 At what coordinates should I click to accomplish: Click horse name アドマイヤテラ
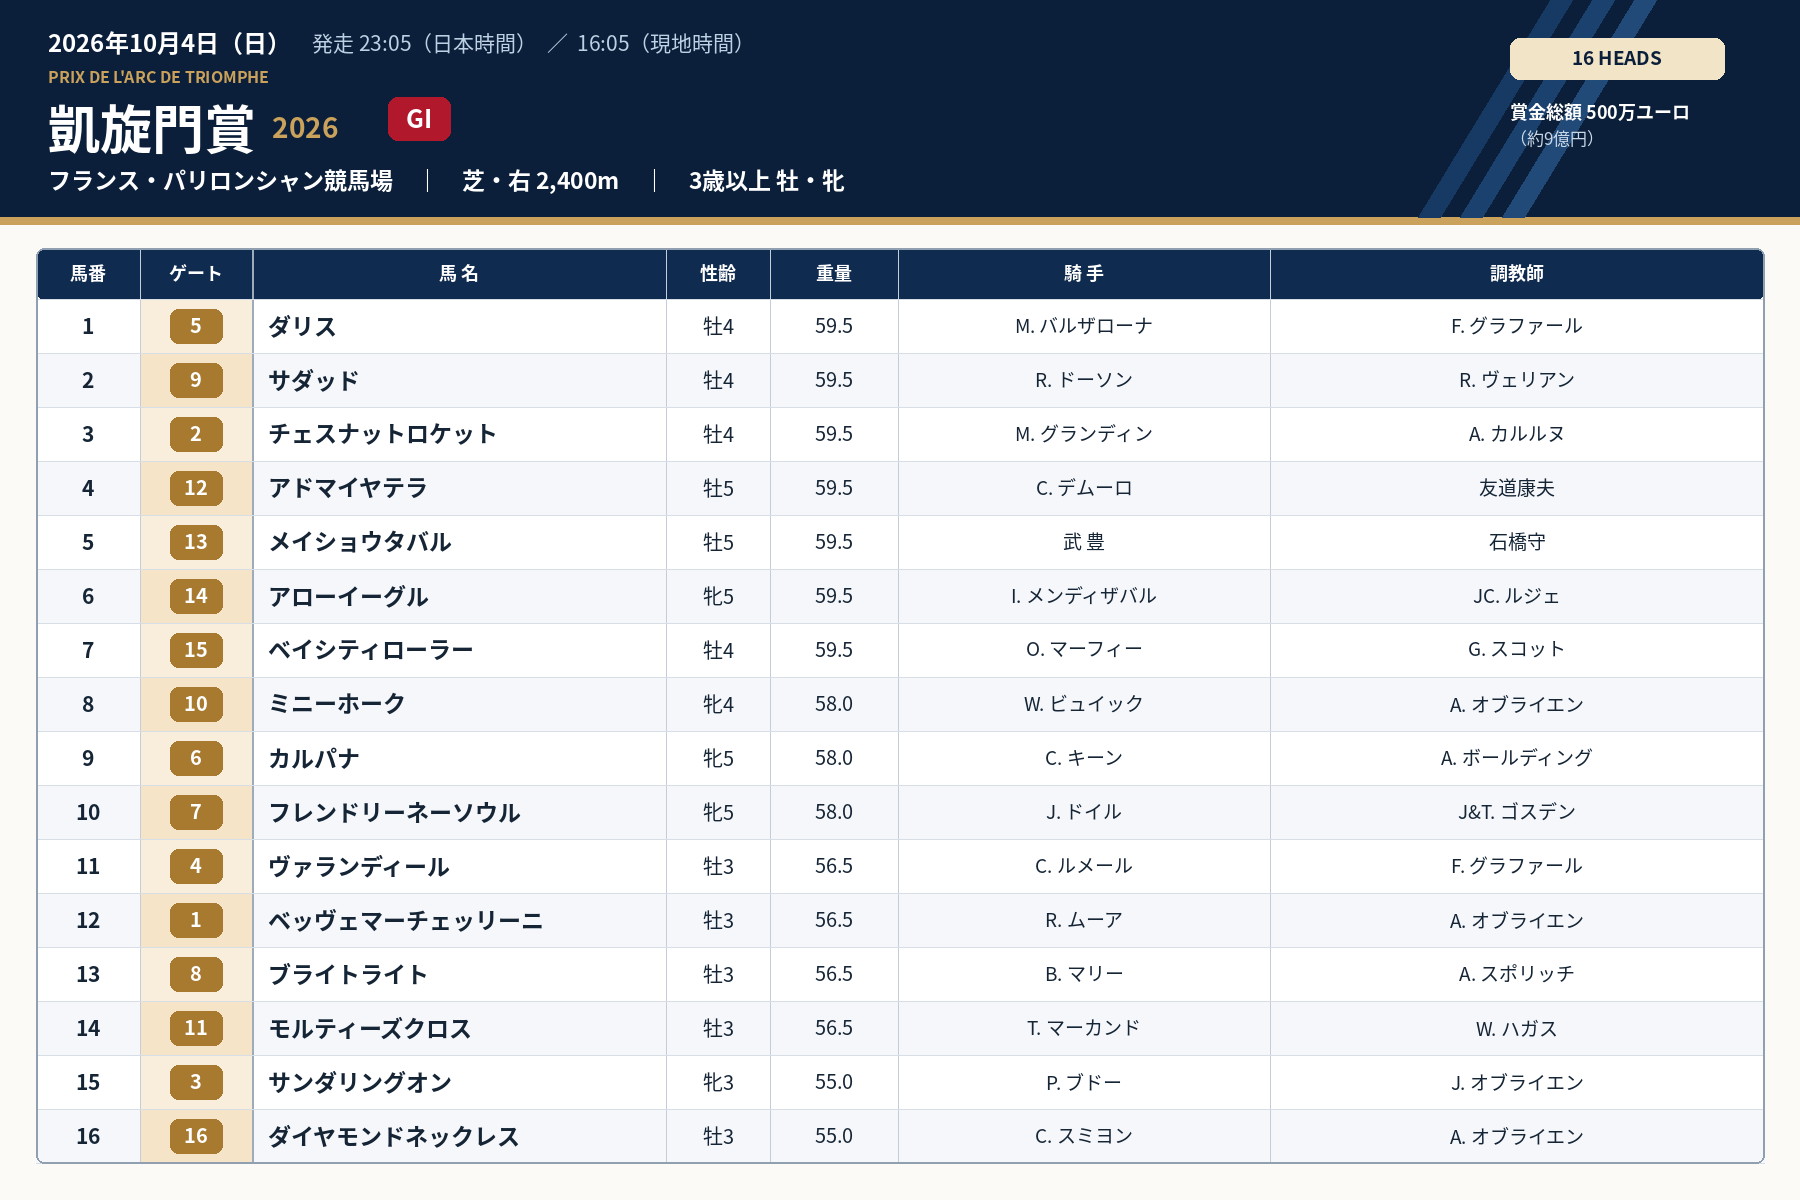pos(348,489)
